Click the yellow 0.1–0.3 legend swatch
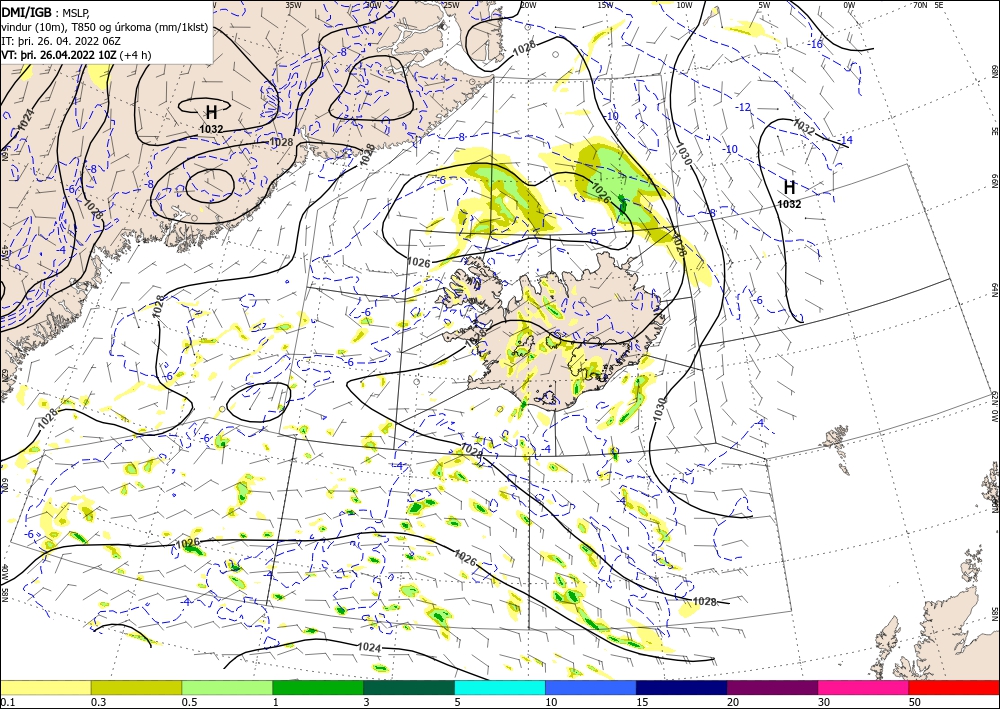This screenshot has height=709, width=1000. pyautogui.click(x=45, y=687)
